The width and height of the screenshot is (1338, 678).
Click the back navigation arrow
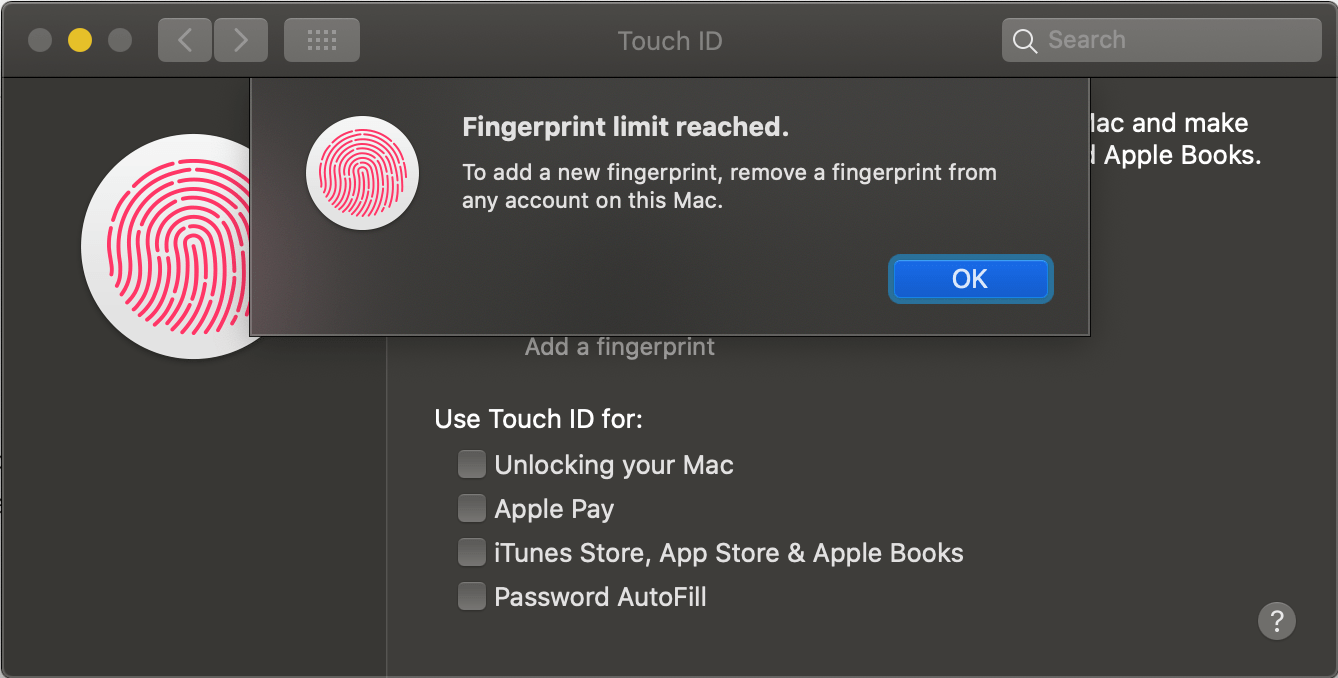coord(184,39)
